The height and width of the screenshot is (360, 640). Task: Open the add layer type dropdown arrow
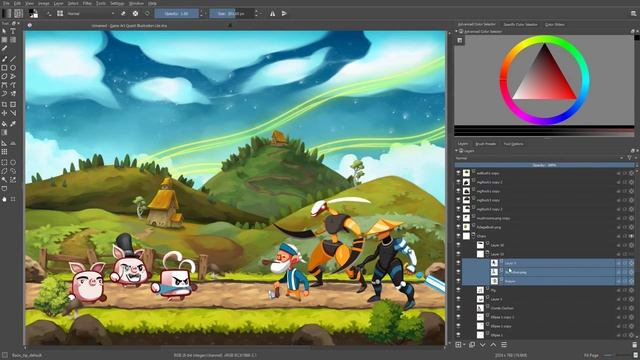tap(464, 345)
